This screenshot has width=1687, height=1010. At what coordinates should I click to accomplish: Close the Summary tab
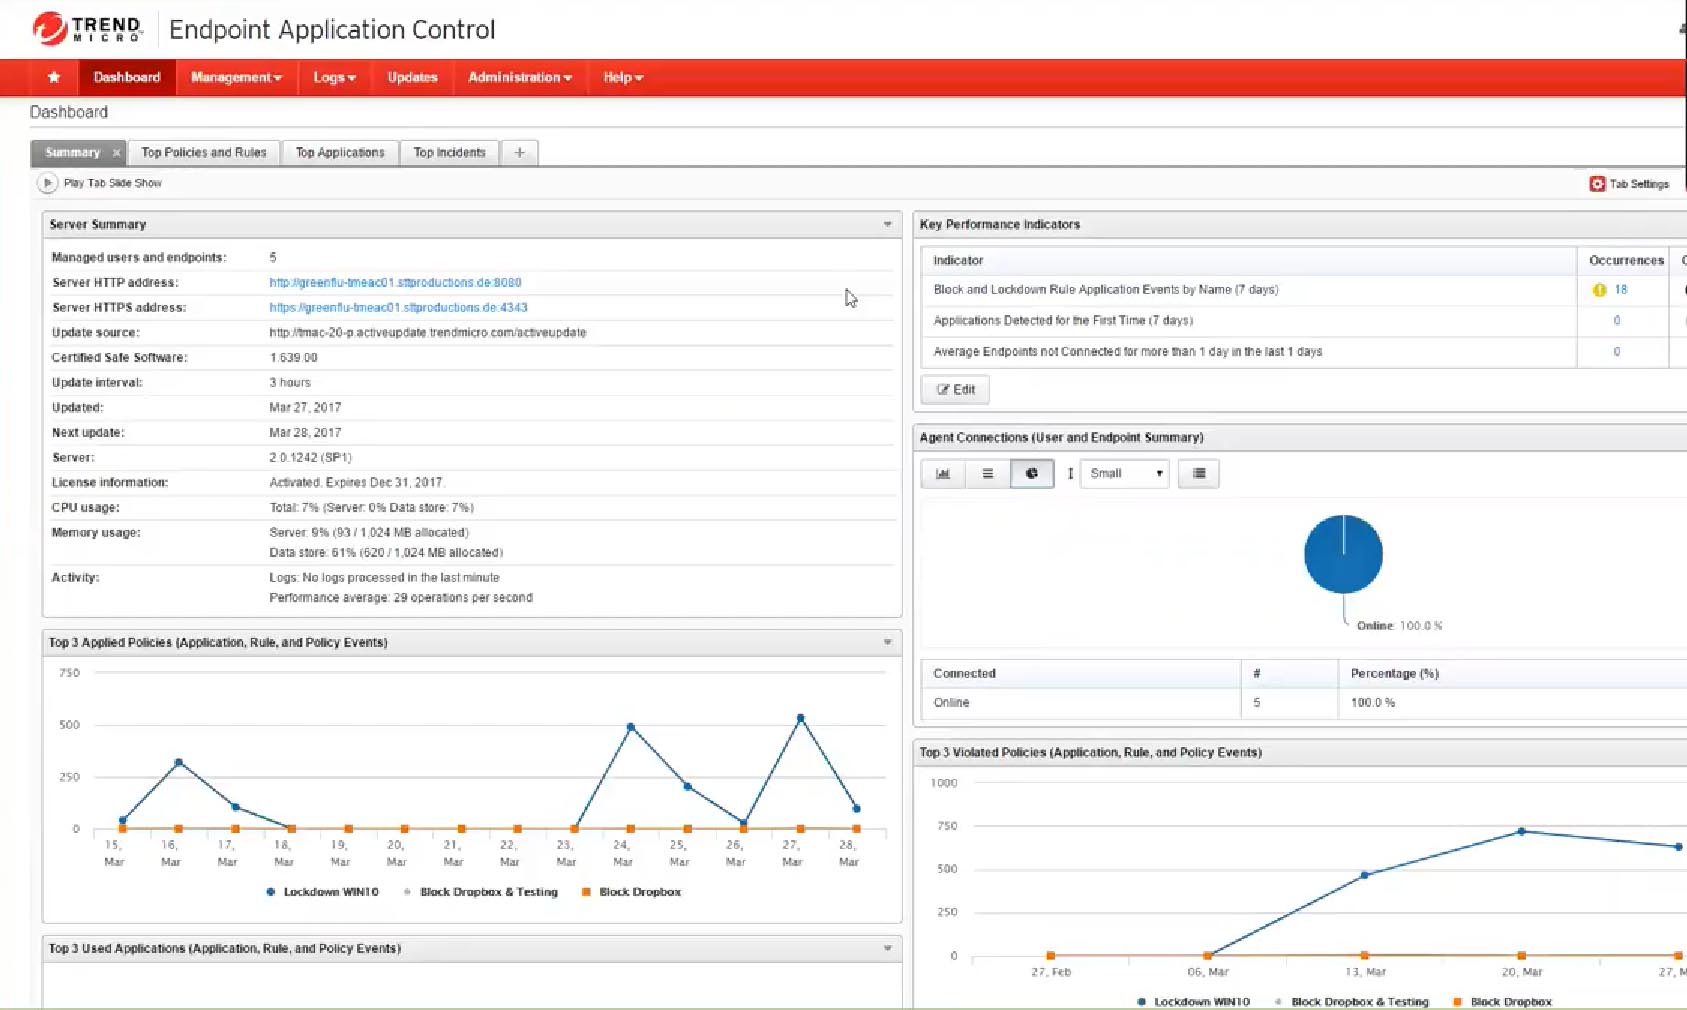116,153
